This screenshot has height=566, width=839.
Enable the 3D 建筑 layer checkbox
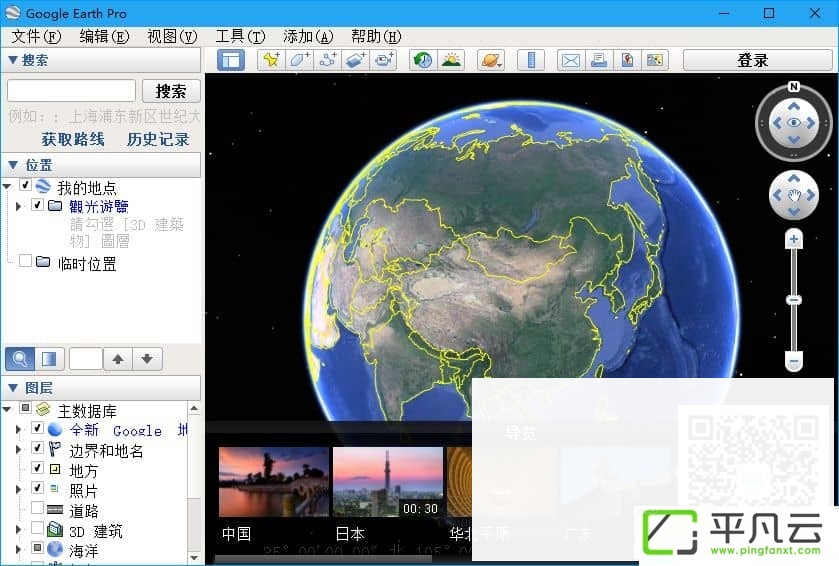coord(37,527)
